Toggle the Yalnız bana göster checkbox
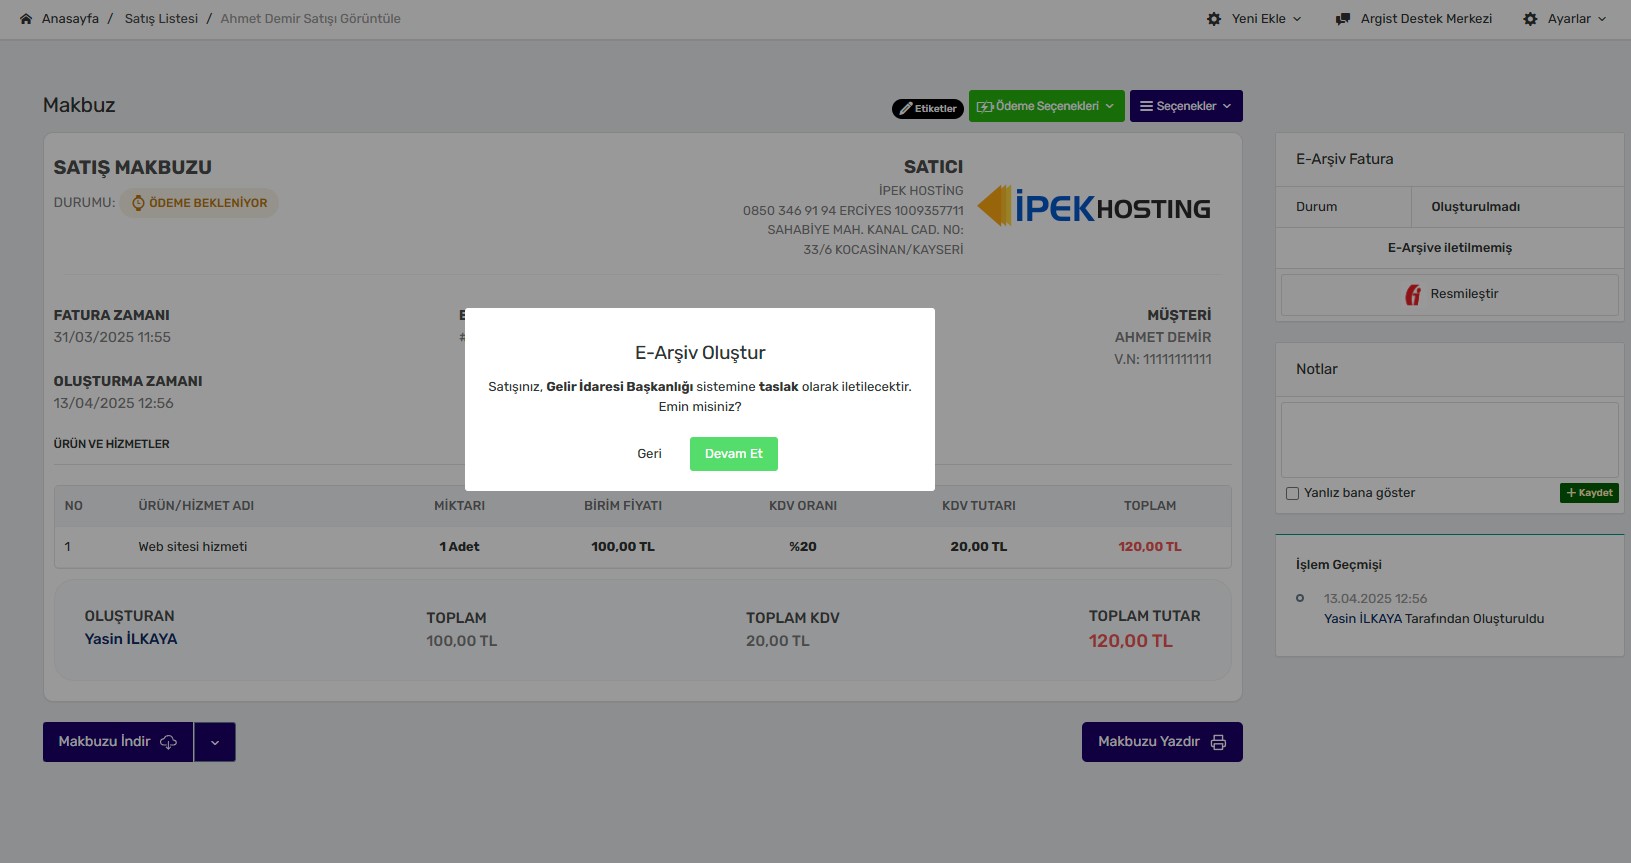Image resolution: width=1631 pixels, height=863 pixels. click(x=1292, y=493)
